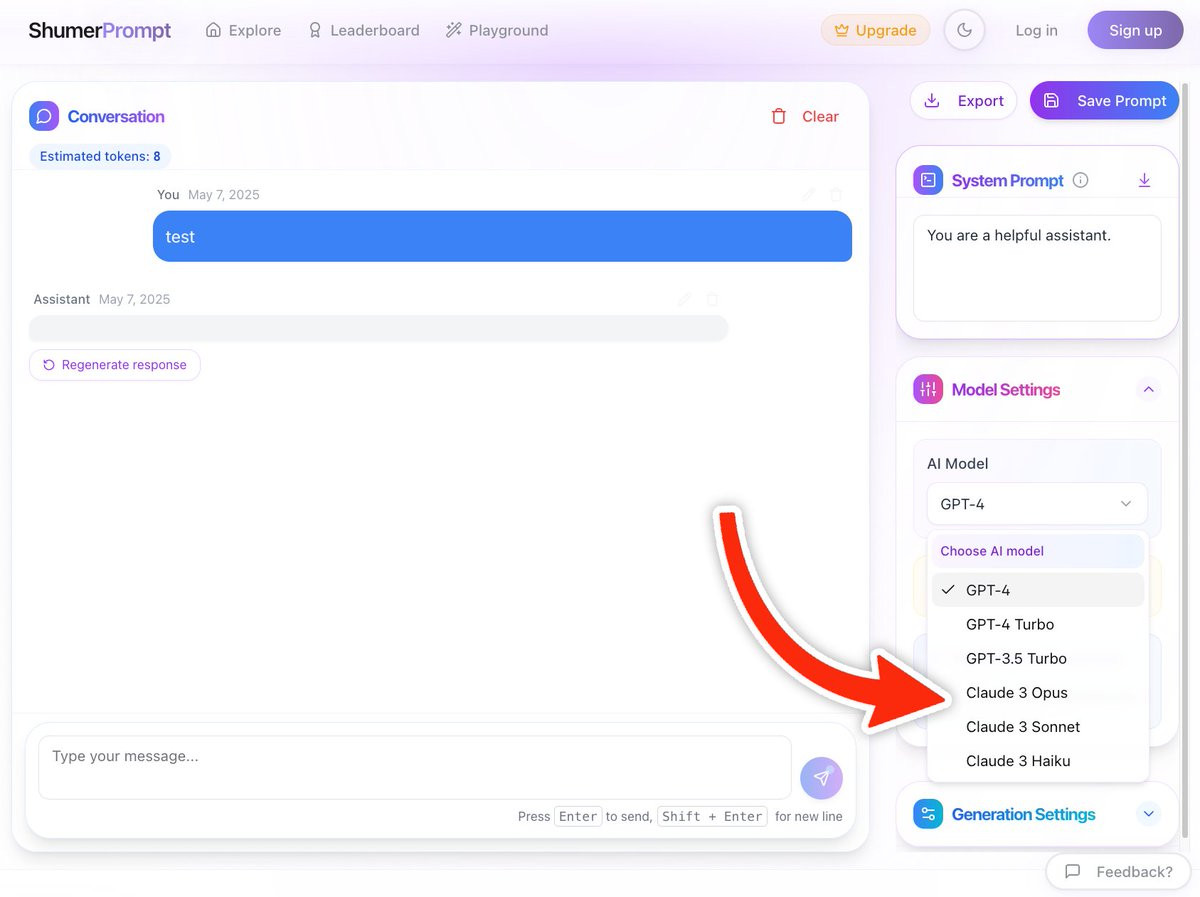The width and height of the screenshot is (1200, 897).
Task: Click the Model Settings heading
Action: pos(1005,389)
